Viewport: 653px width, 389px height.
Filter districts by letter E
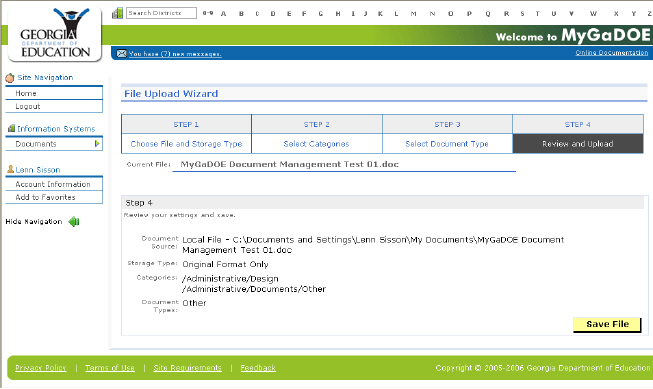point(289,14)
